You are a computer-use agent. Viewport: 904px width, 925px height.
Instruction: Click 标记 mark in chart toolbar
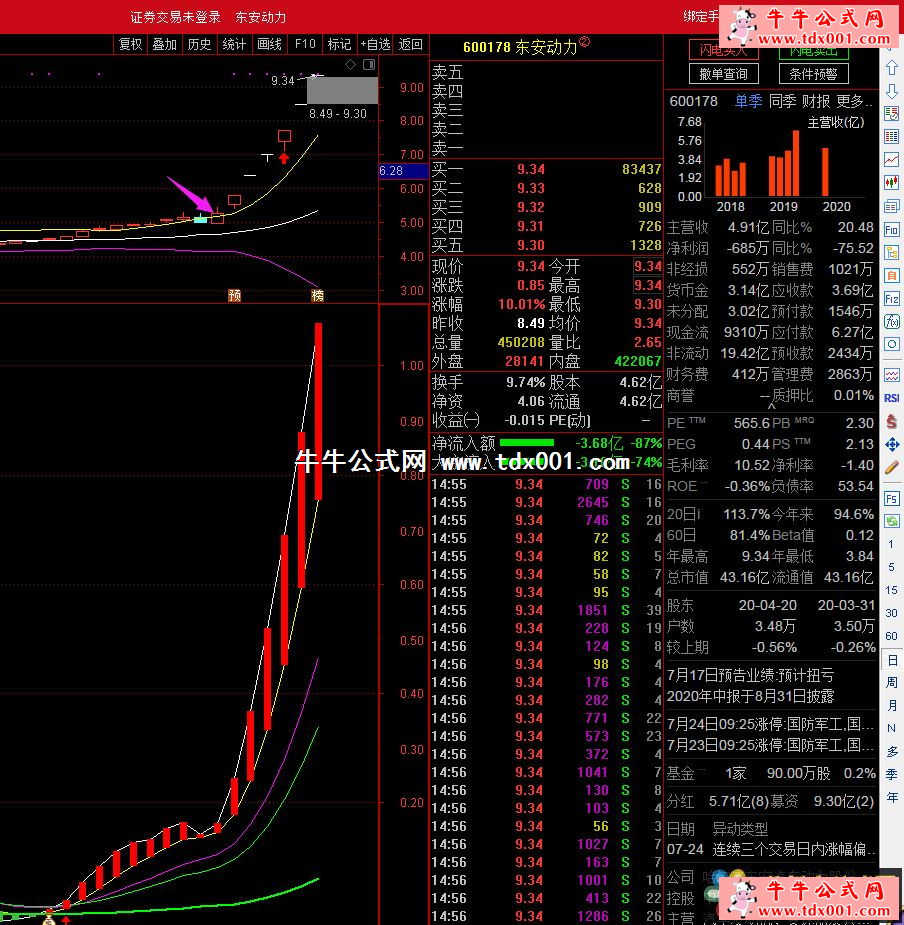pyautogui.click(x=339, y=44)
